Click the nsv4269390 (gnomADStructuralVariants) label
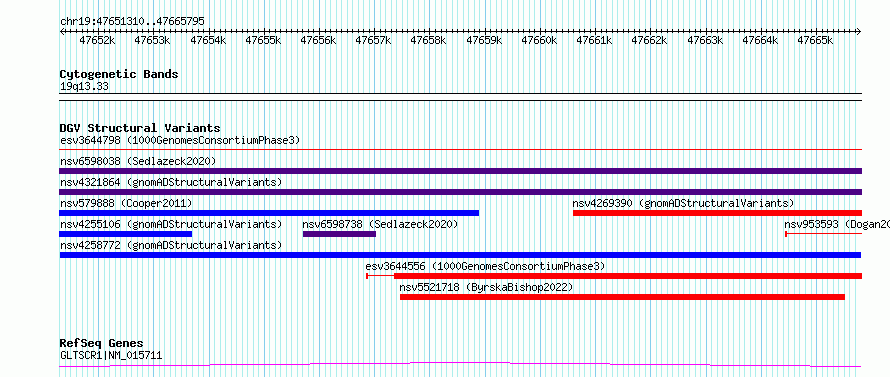890x377 pixels. pyautogui.click(x=683, y=203)
